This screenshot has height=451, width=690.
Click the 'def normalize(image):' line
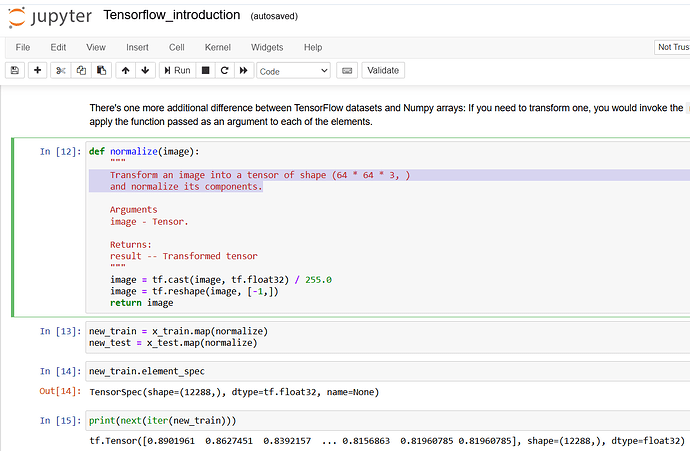click(144, 151)
